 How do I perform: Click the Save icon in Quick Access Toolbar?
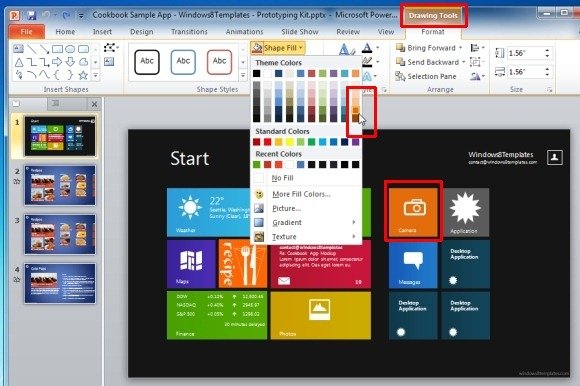click(x=31, y=16)
